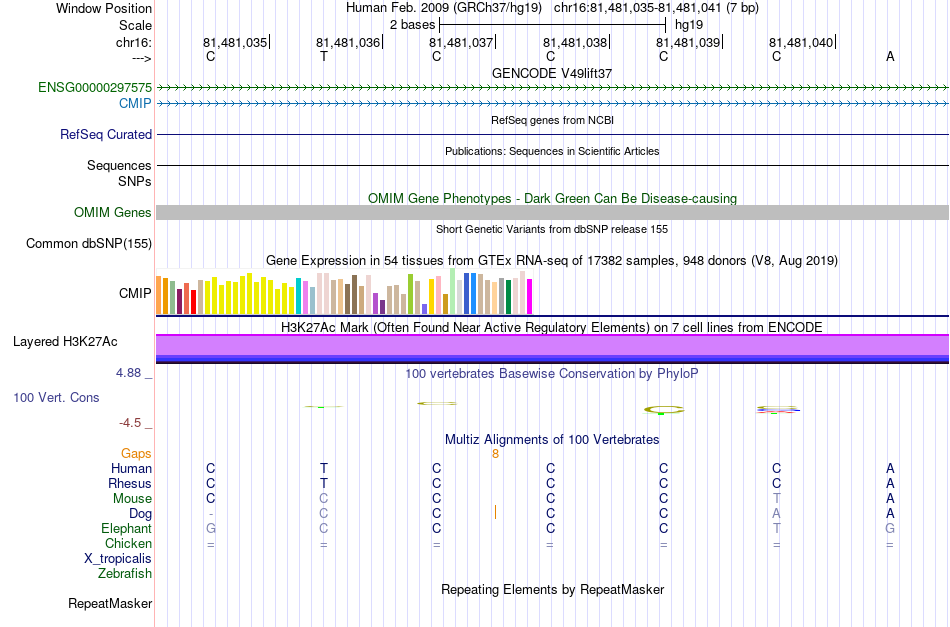Open the X_tropicalis species label

(x=118, y=559)
